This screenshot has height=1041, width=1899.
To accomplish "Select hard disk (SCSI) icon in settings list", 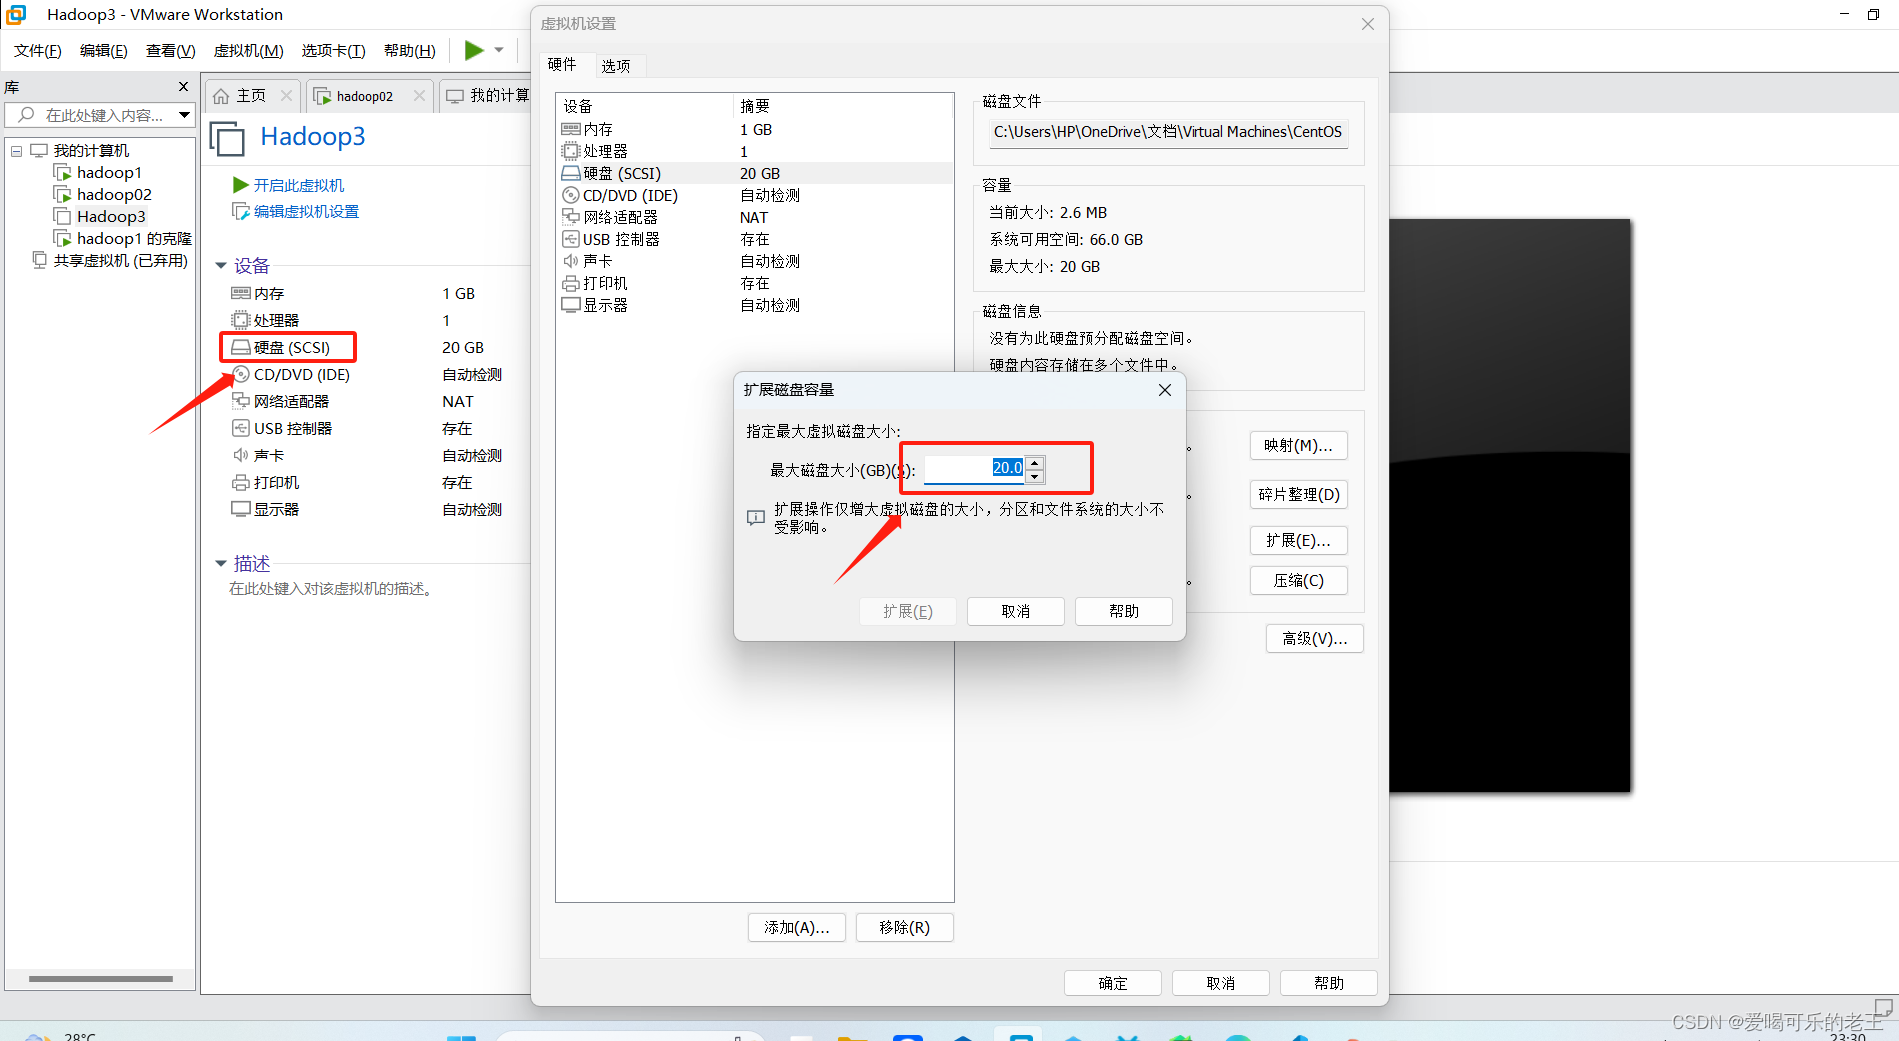I will click(571, 173).
